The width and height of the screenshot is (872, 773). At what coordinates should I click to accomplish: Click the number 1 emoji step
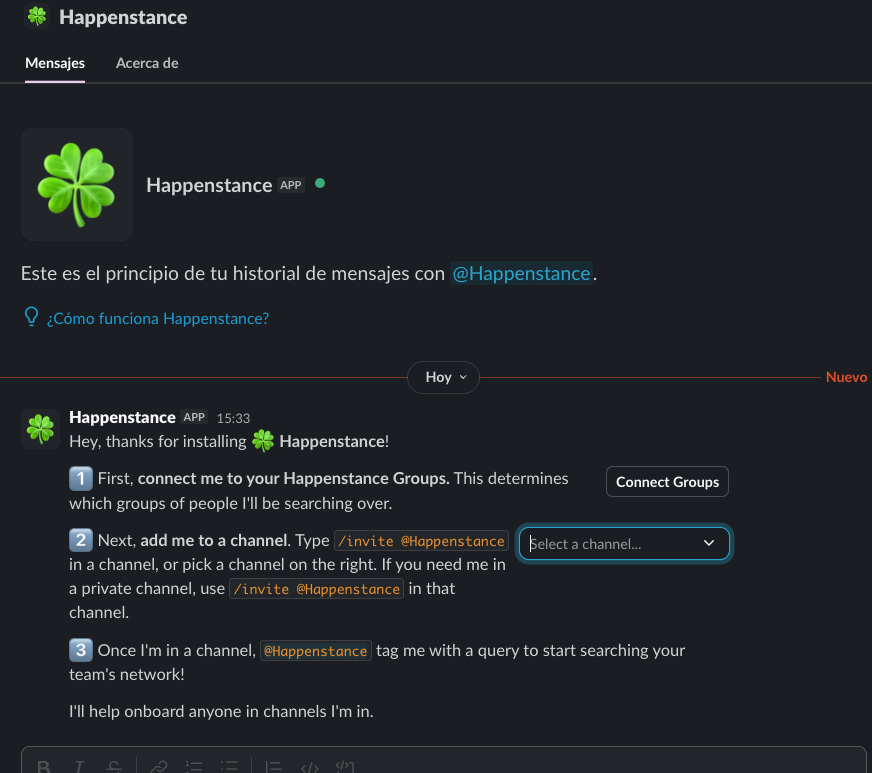81,478
